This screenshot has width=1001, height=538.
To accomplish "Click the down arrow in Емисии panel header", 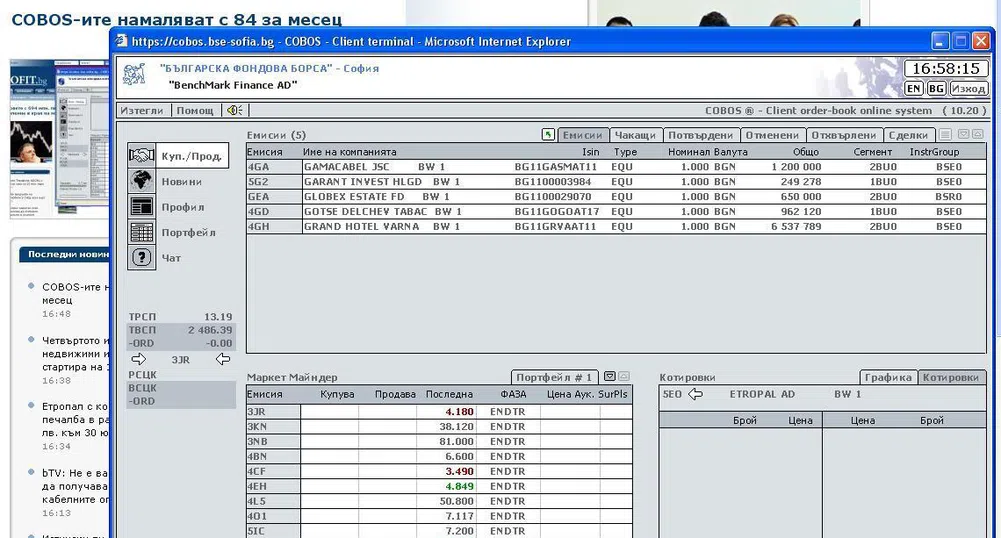I will [962, 135].
